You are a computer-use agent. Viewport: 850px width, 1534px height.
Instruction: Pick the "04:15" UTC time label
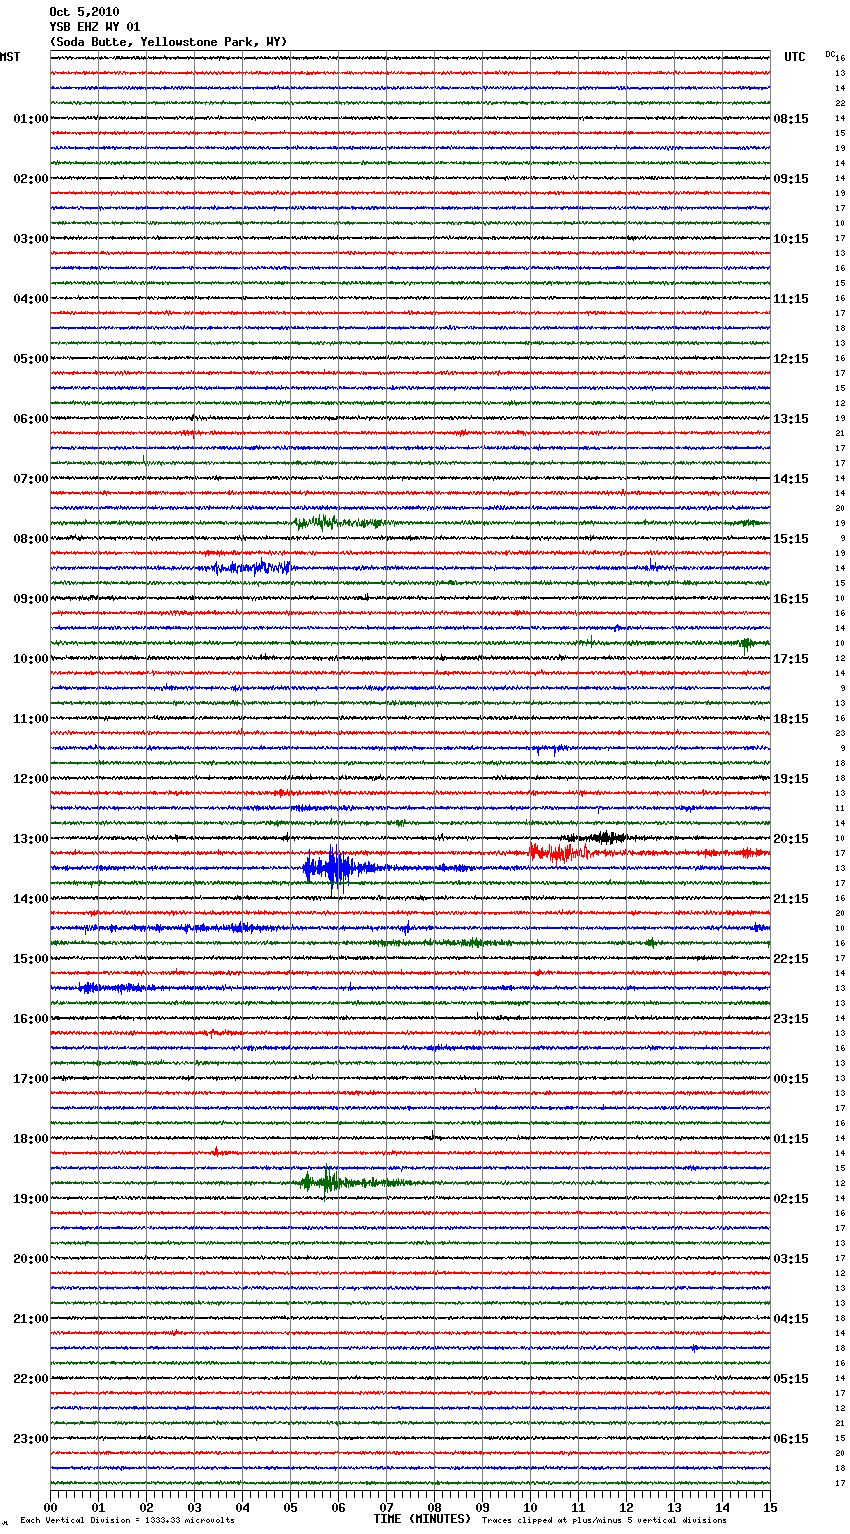(791, 1319)
